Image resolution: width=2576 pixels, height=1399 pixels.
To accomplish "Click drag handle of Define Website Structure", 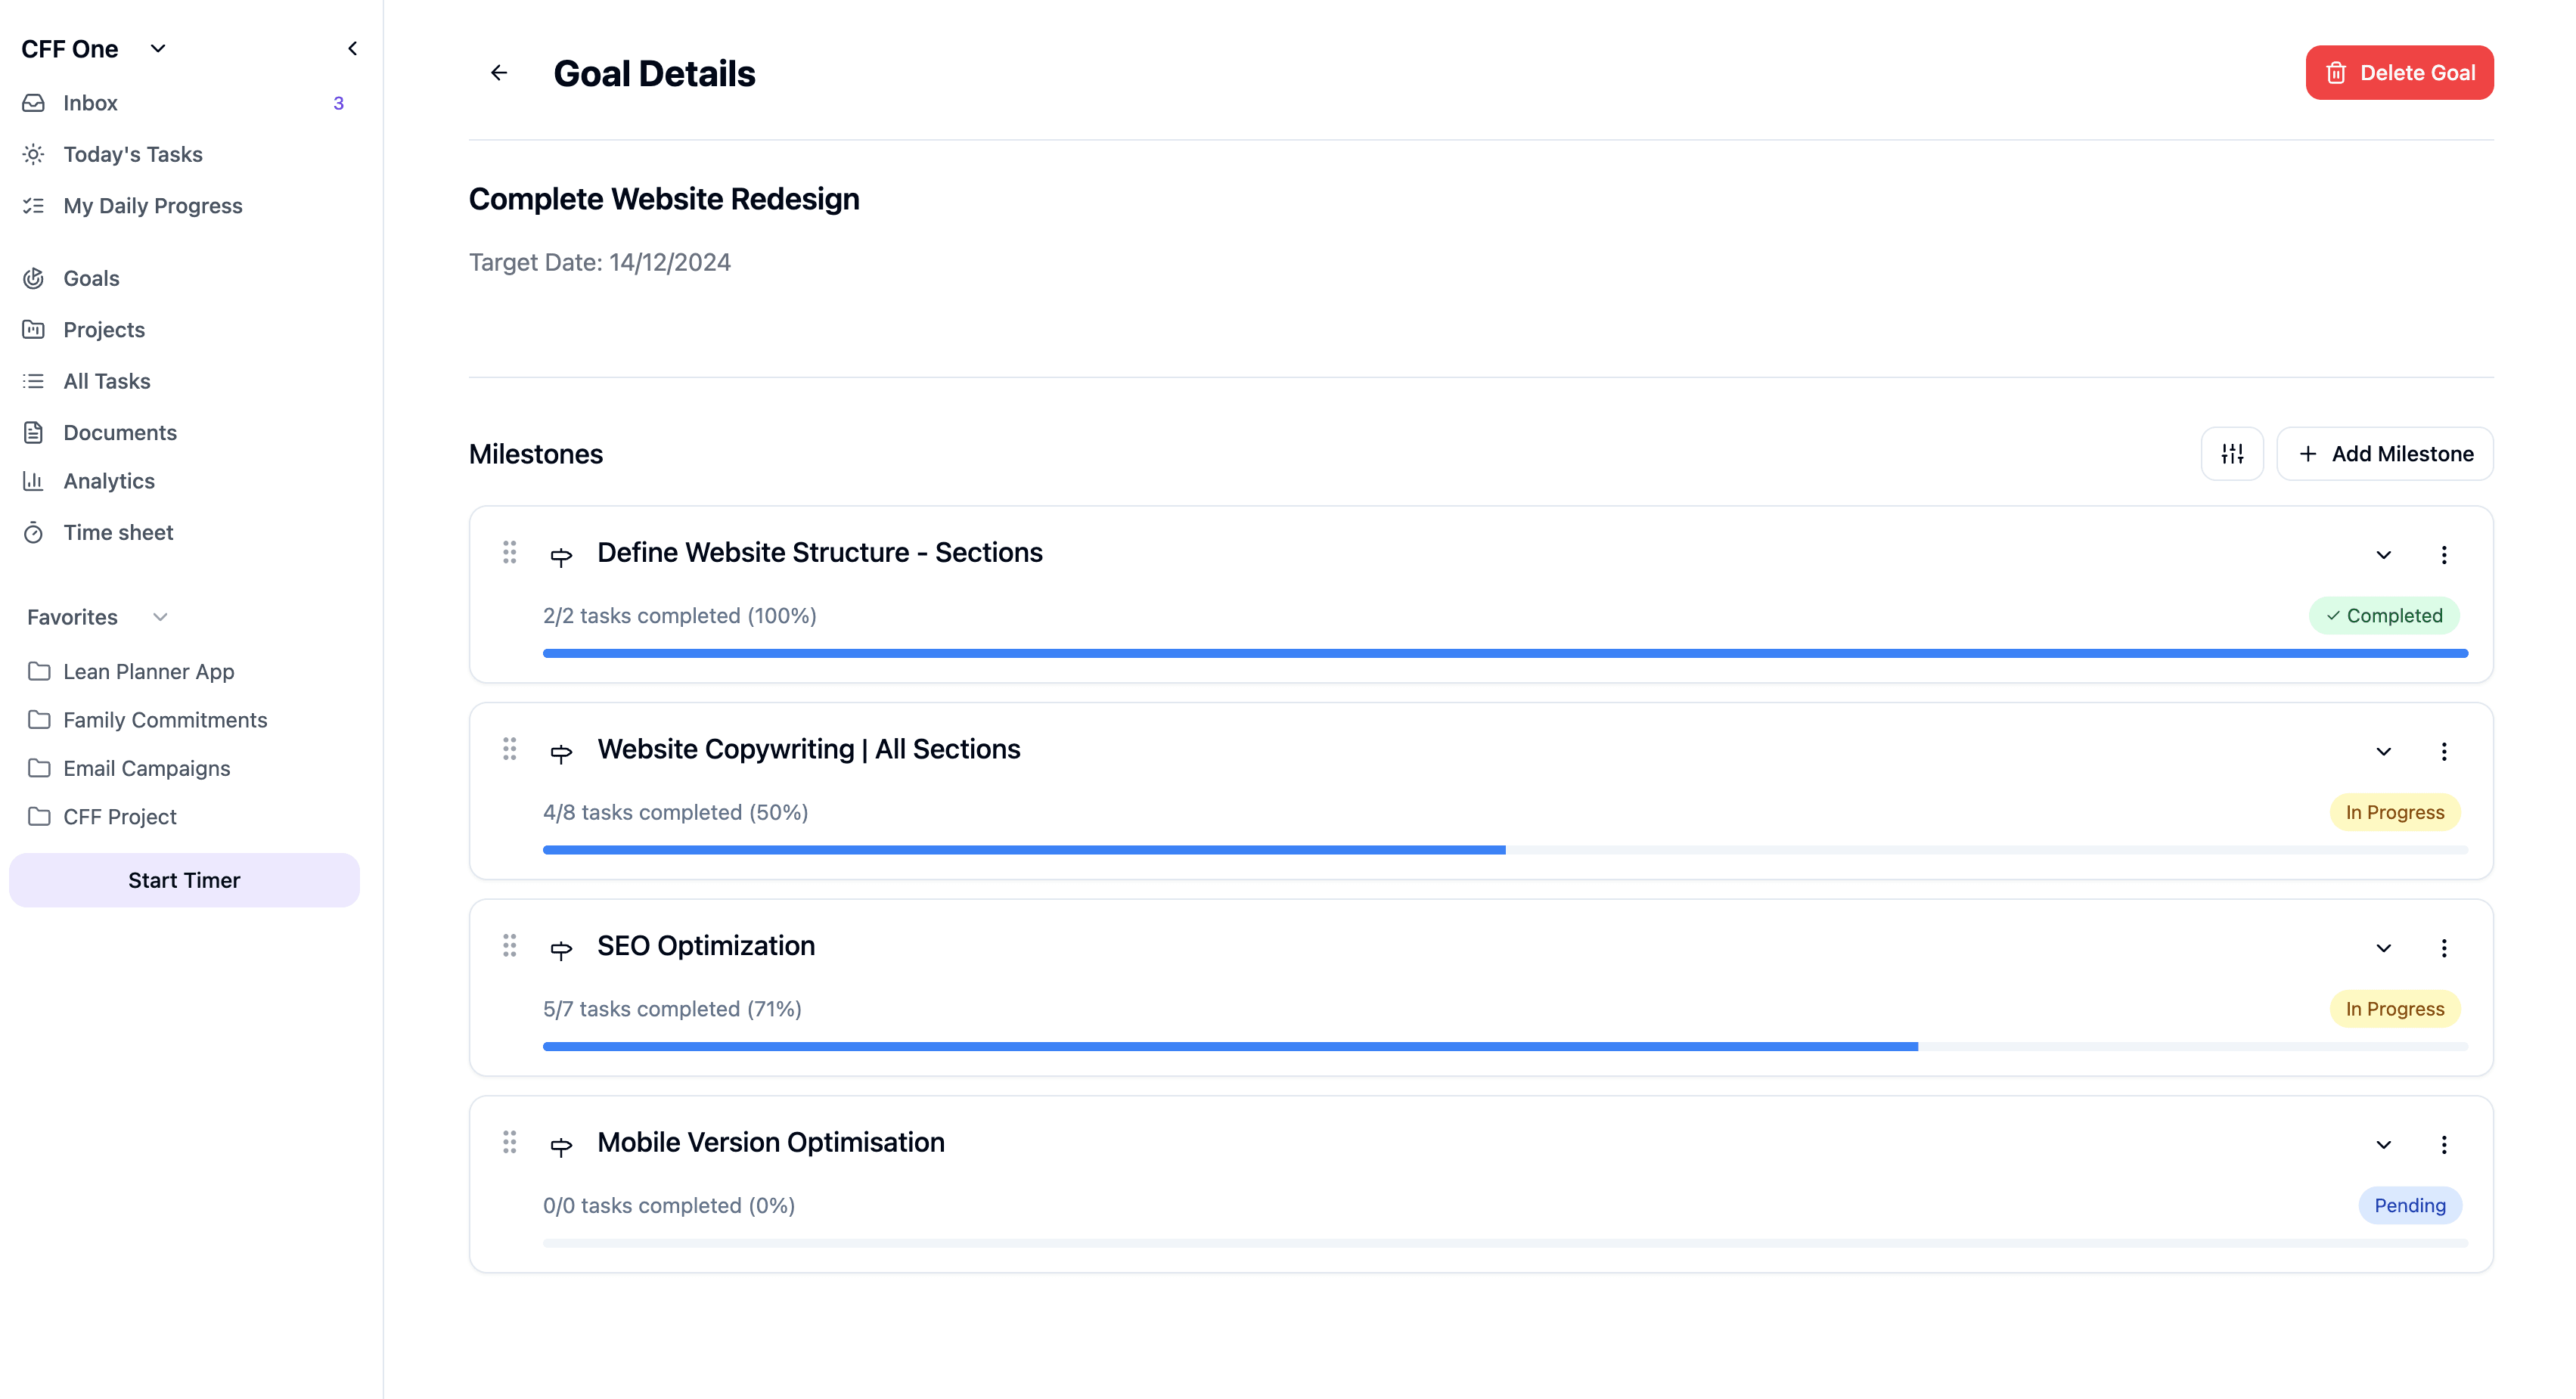I will coord(509,552).
